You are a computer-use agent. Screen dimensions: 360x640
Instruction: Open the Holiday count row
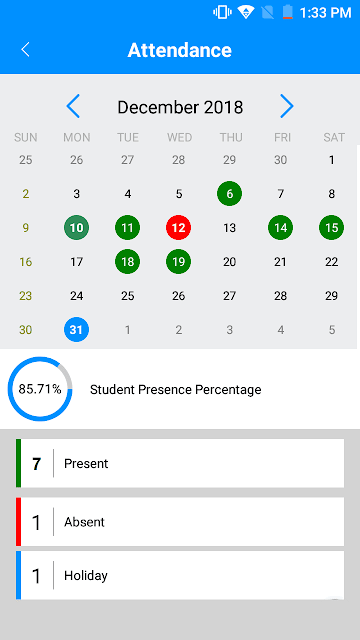click(180, 575)
